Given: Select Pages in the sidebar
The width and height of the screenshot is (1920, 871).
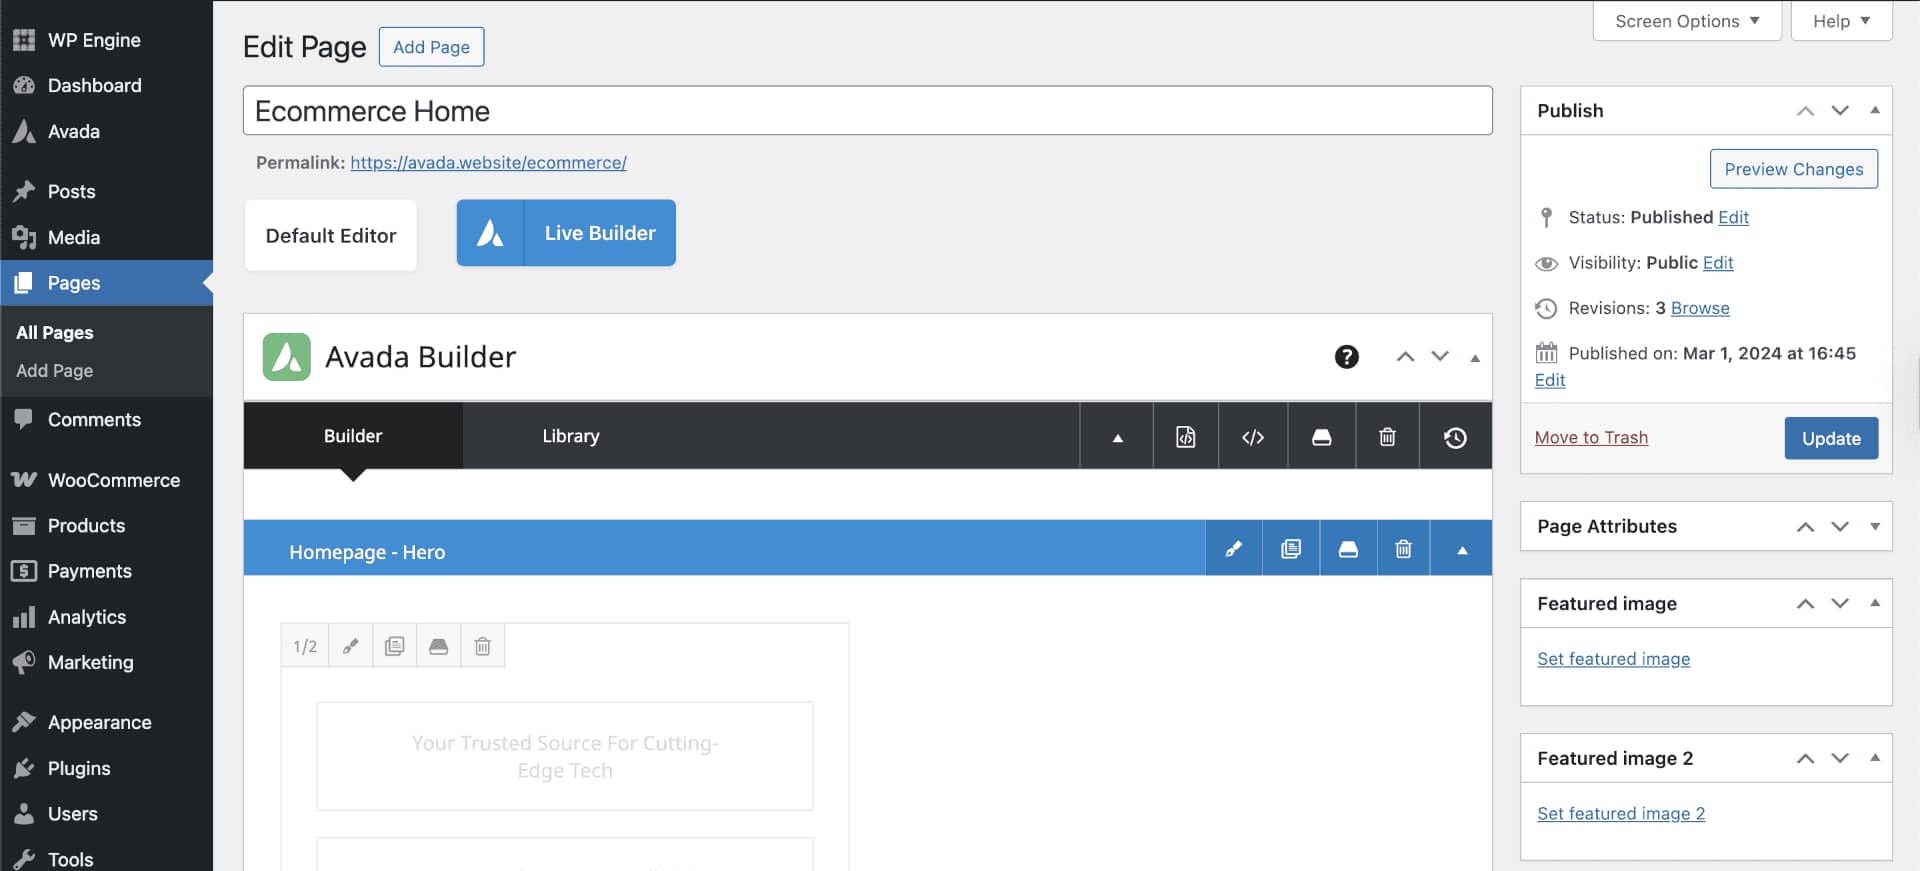Looking at the screenshot, I should tap(106, 283).
